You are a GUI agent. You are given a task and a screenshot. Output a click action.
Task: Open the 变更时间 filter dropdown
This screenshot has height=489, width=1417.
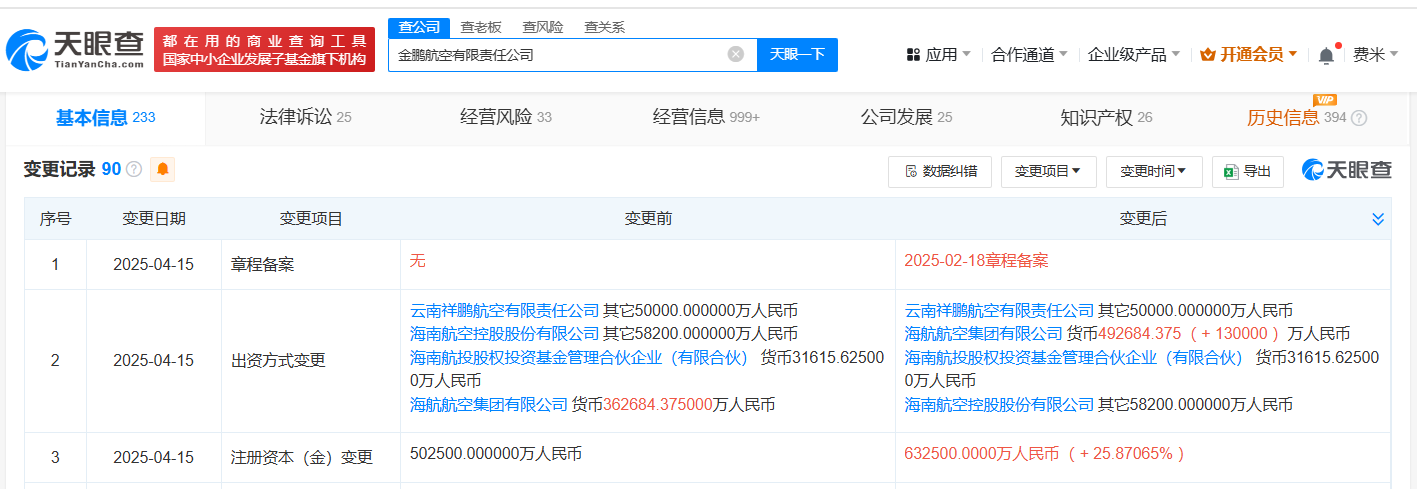click(x=1154, y=171)
